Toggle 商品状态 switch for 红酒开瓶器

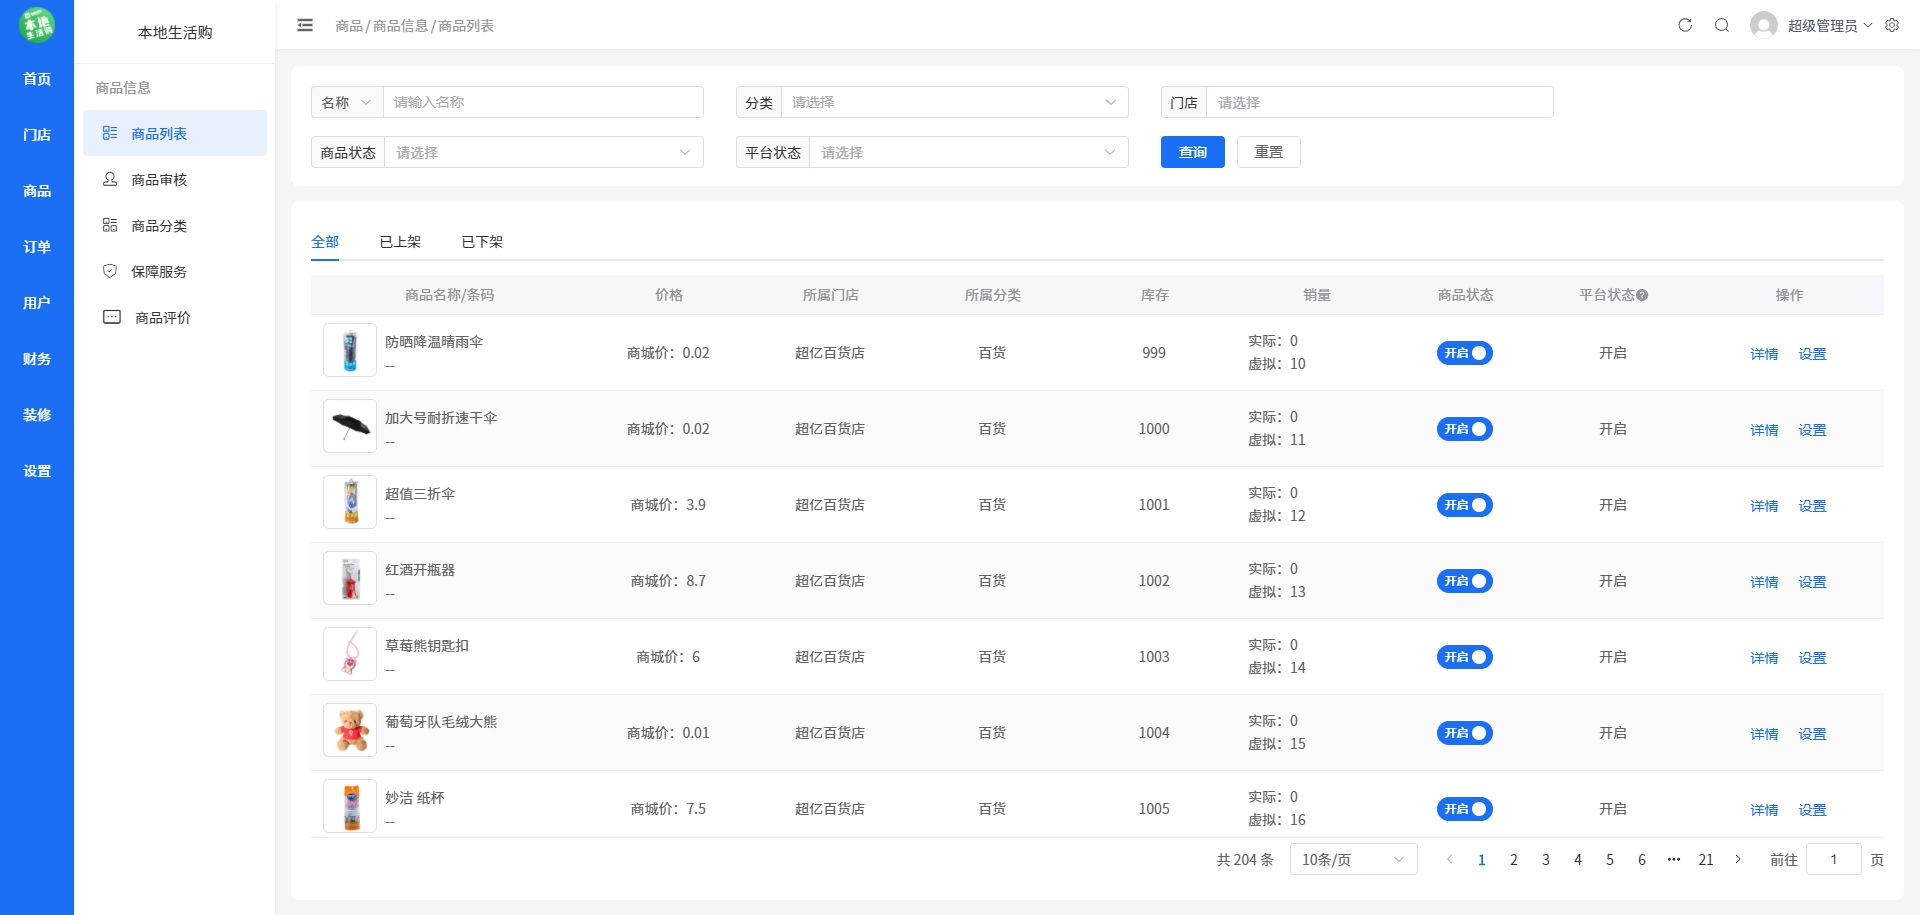click(1465, 581)
